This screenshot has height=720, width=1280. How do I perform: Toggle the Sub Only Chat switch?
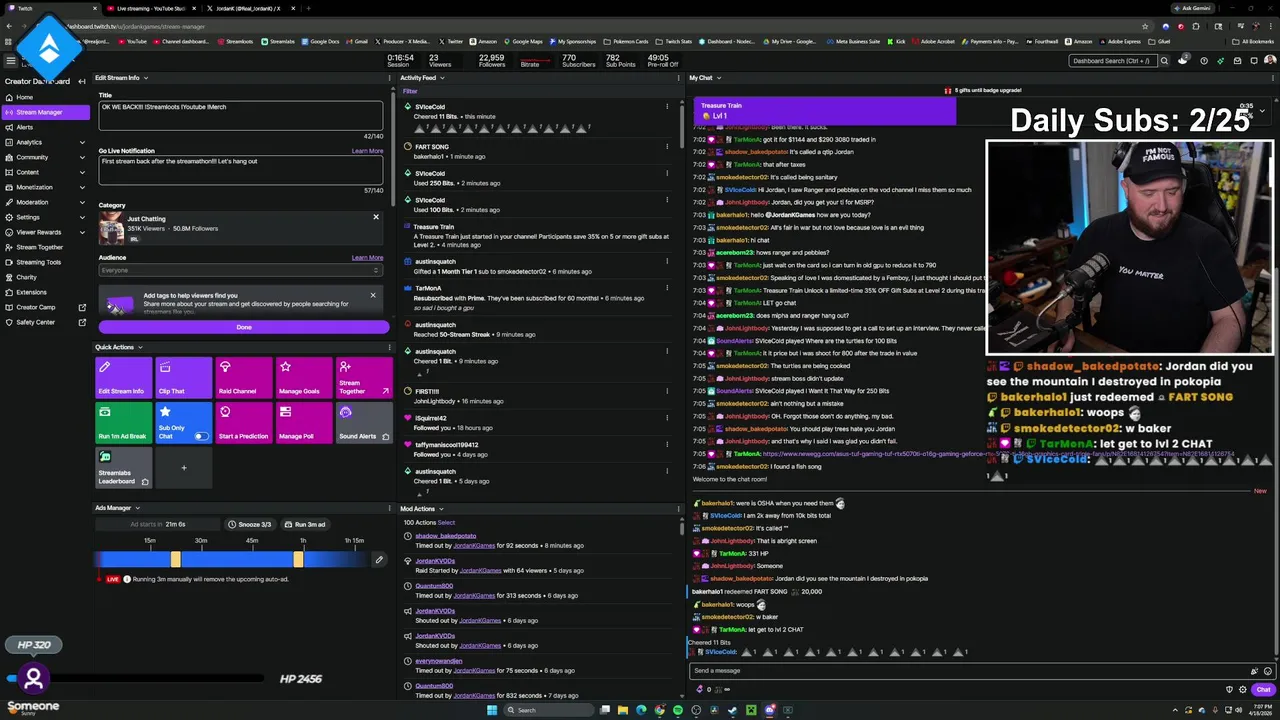click(x=201, y=436)
